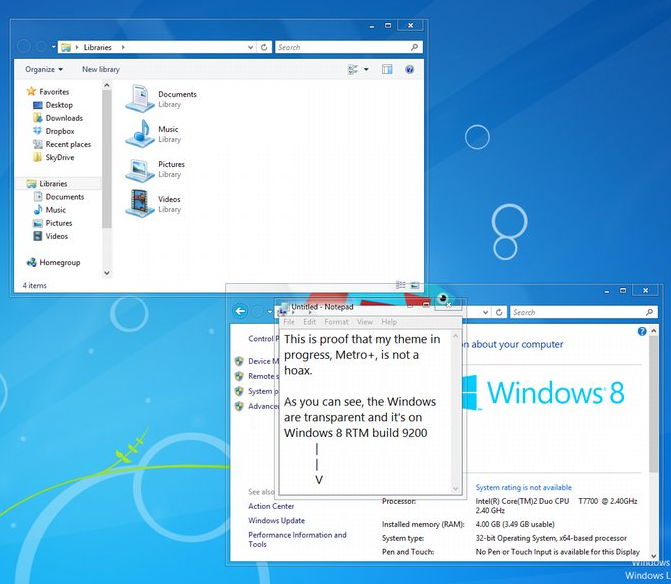This screenshot has width=671, height=584.
Task: Refresh the Libraries folder view
Action: (264, 47)
